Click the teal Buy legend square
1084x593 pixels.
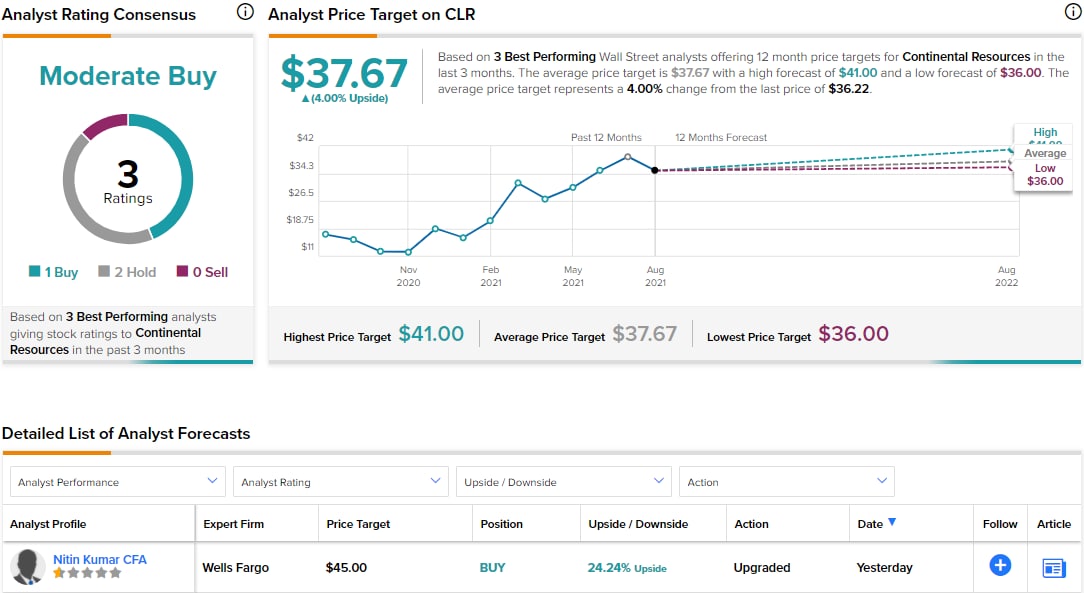click(x=35, y=272)
